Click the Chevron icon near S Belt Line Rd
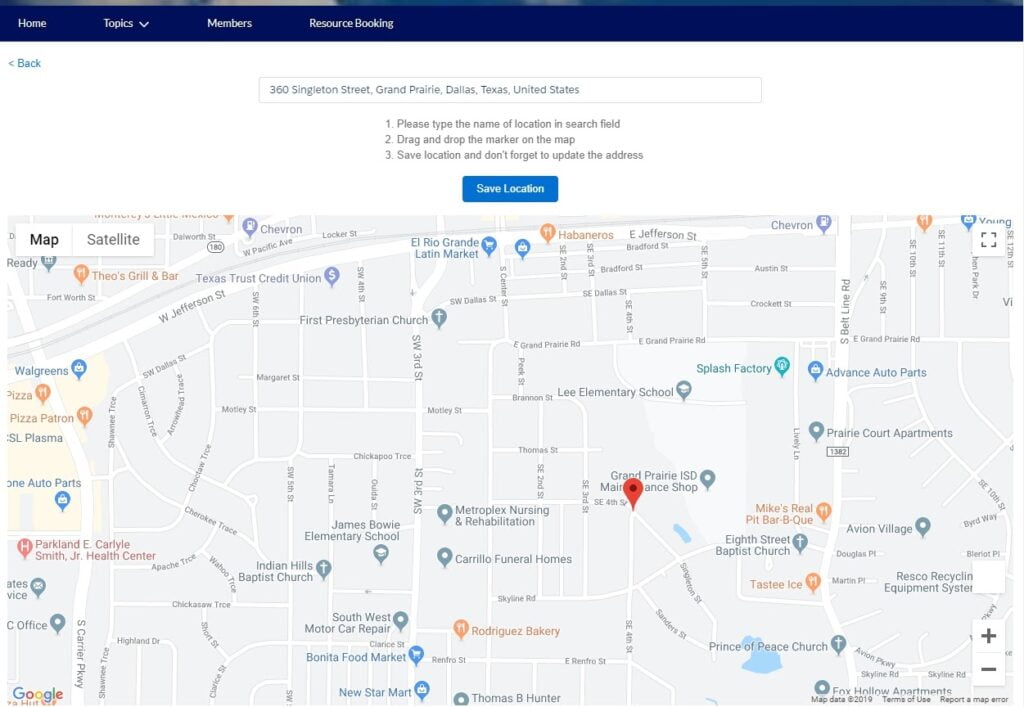The width and height of the screenshot is (1024, 707). [824, 224]
